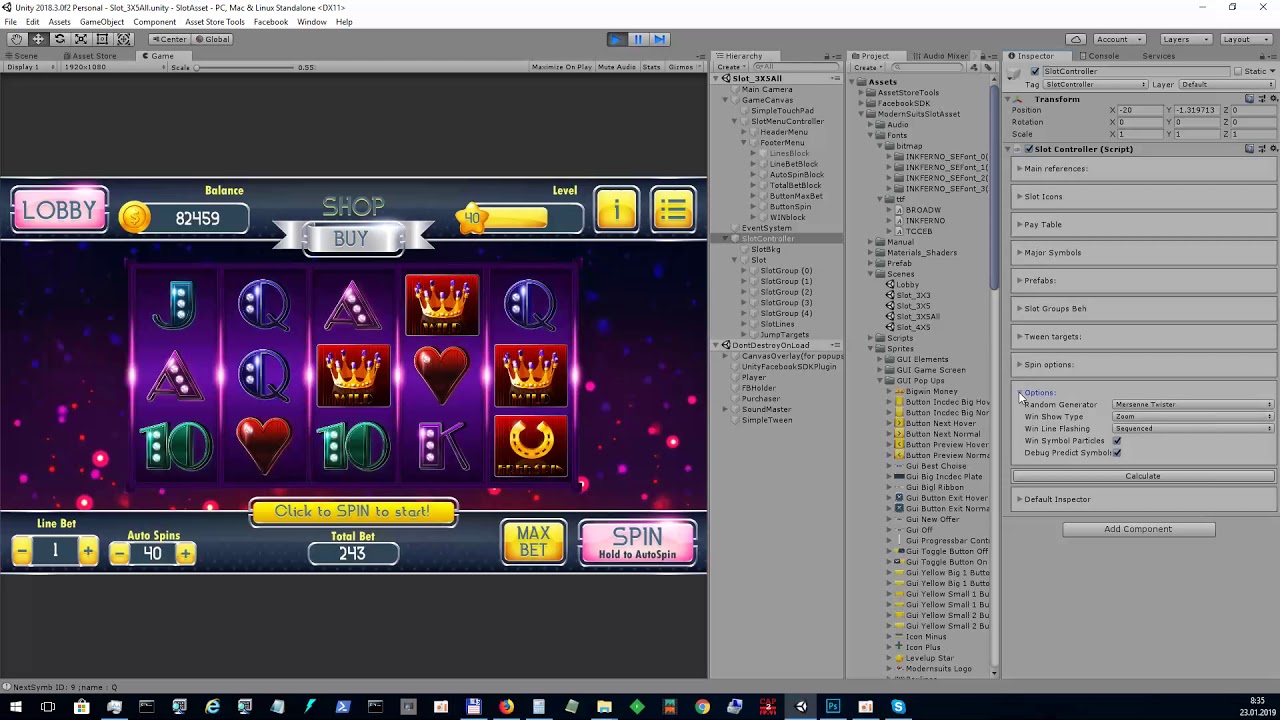Open the Window menu
1280x720 pixels.
(x=311, y=22)
